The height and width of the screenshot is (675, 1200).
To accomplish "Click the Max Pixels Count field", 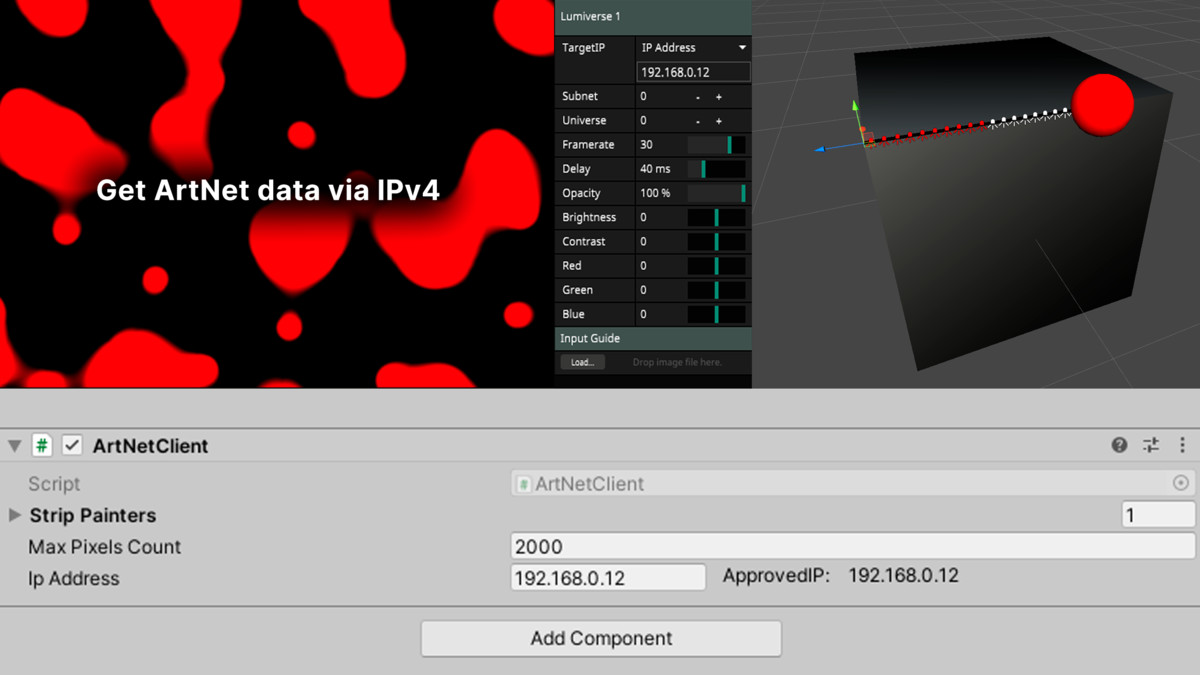I will (x=852, y=547).
